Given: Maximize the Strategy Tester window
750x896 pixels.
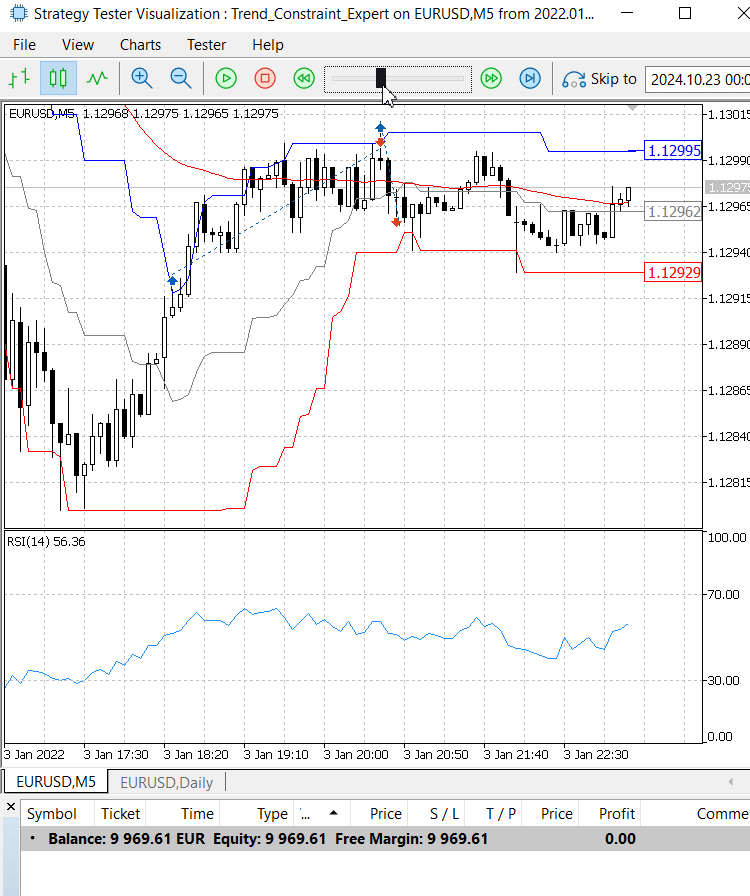Looking at the screenshot, I should pyautogui.click(x=685, y=13).
